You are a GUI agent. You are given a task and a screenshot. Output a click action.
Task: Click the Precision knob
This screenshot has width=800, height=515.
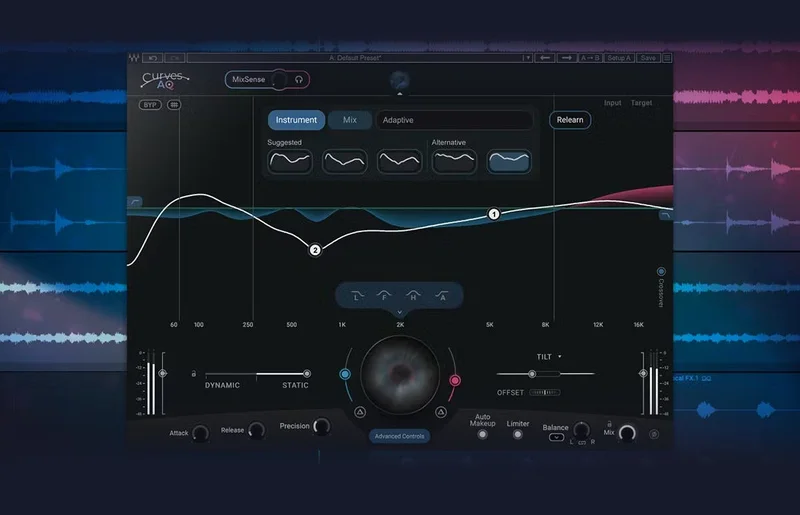click(321, 426)
